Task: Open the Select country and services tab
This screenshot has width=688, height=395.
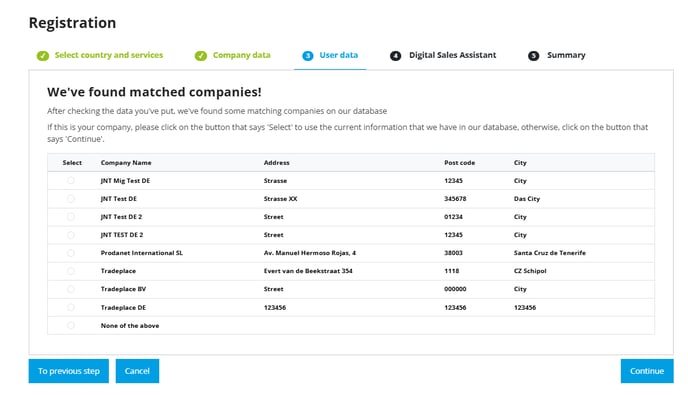Action: 108,55
